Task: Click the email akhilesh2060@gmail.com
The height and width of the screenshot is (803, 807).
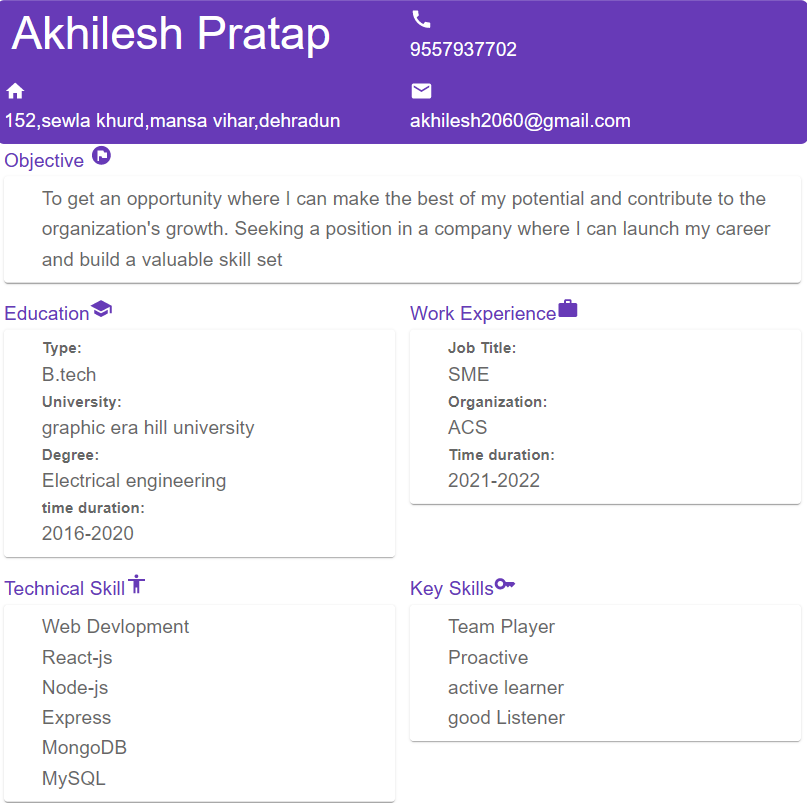Action: (520, 121)
